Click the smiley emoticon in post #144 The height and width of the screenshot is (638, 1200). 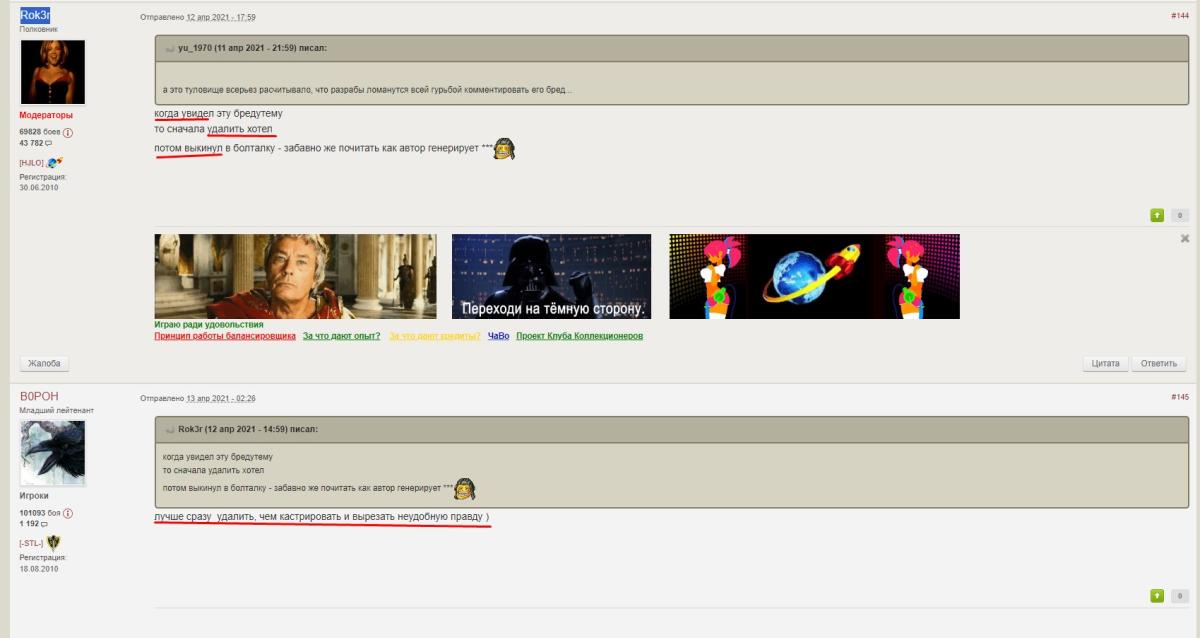pos(505,150)
